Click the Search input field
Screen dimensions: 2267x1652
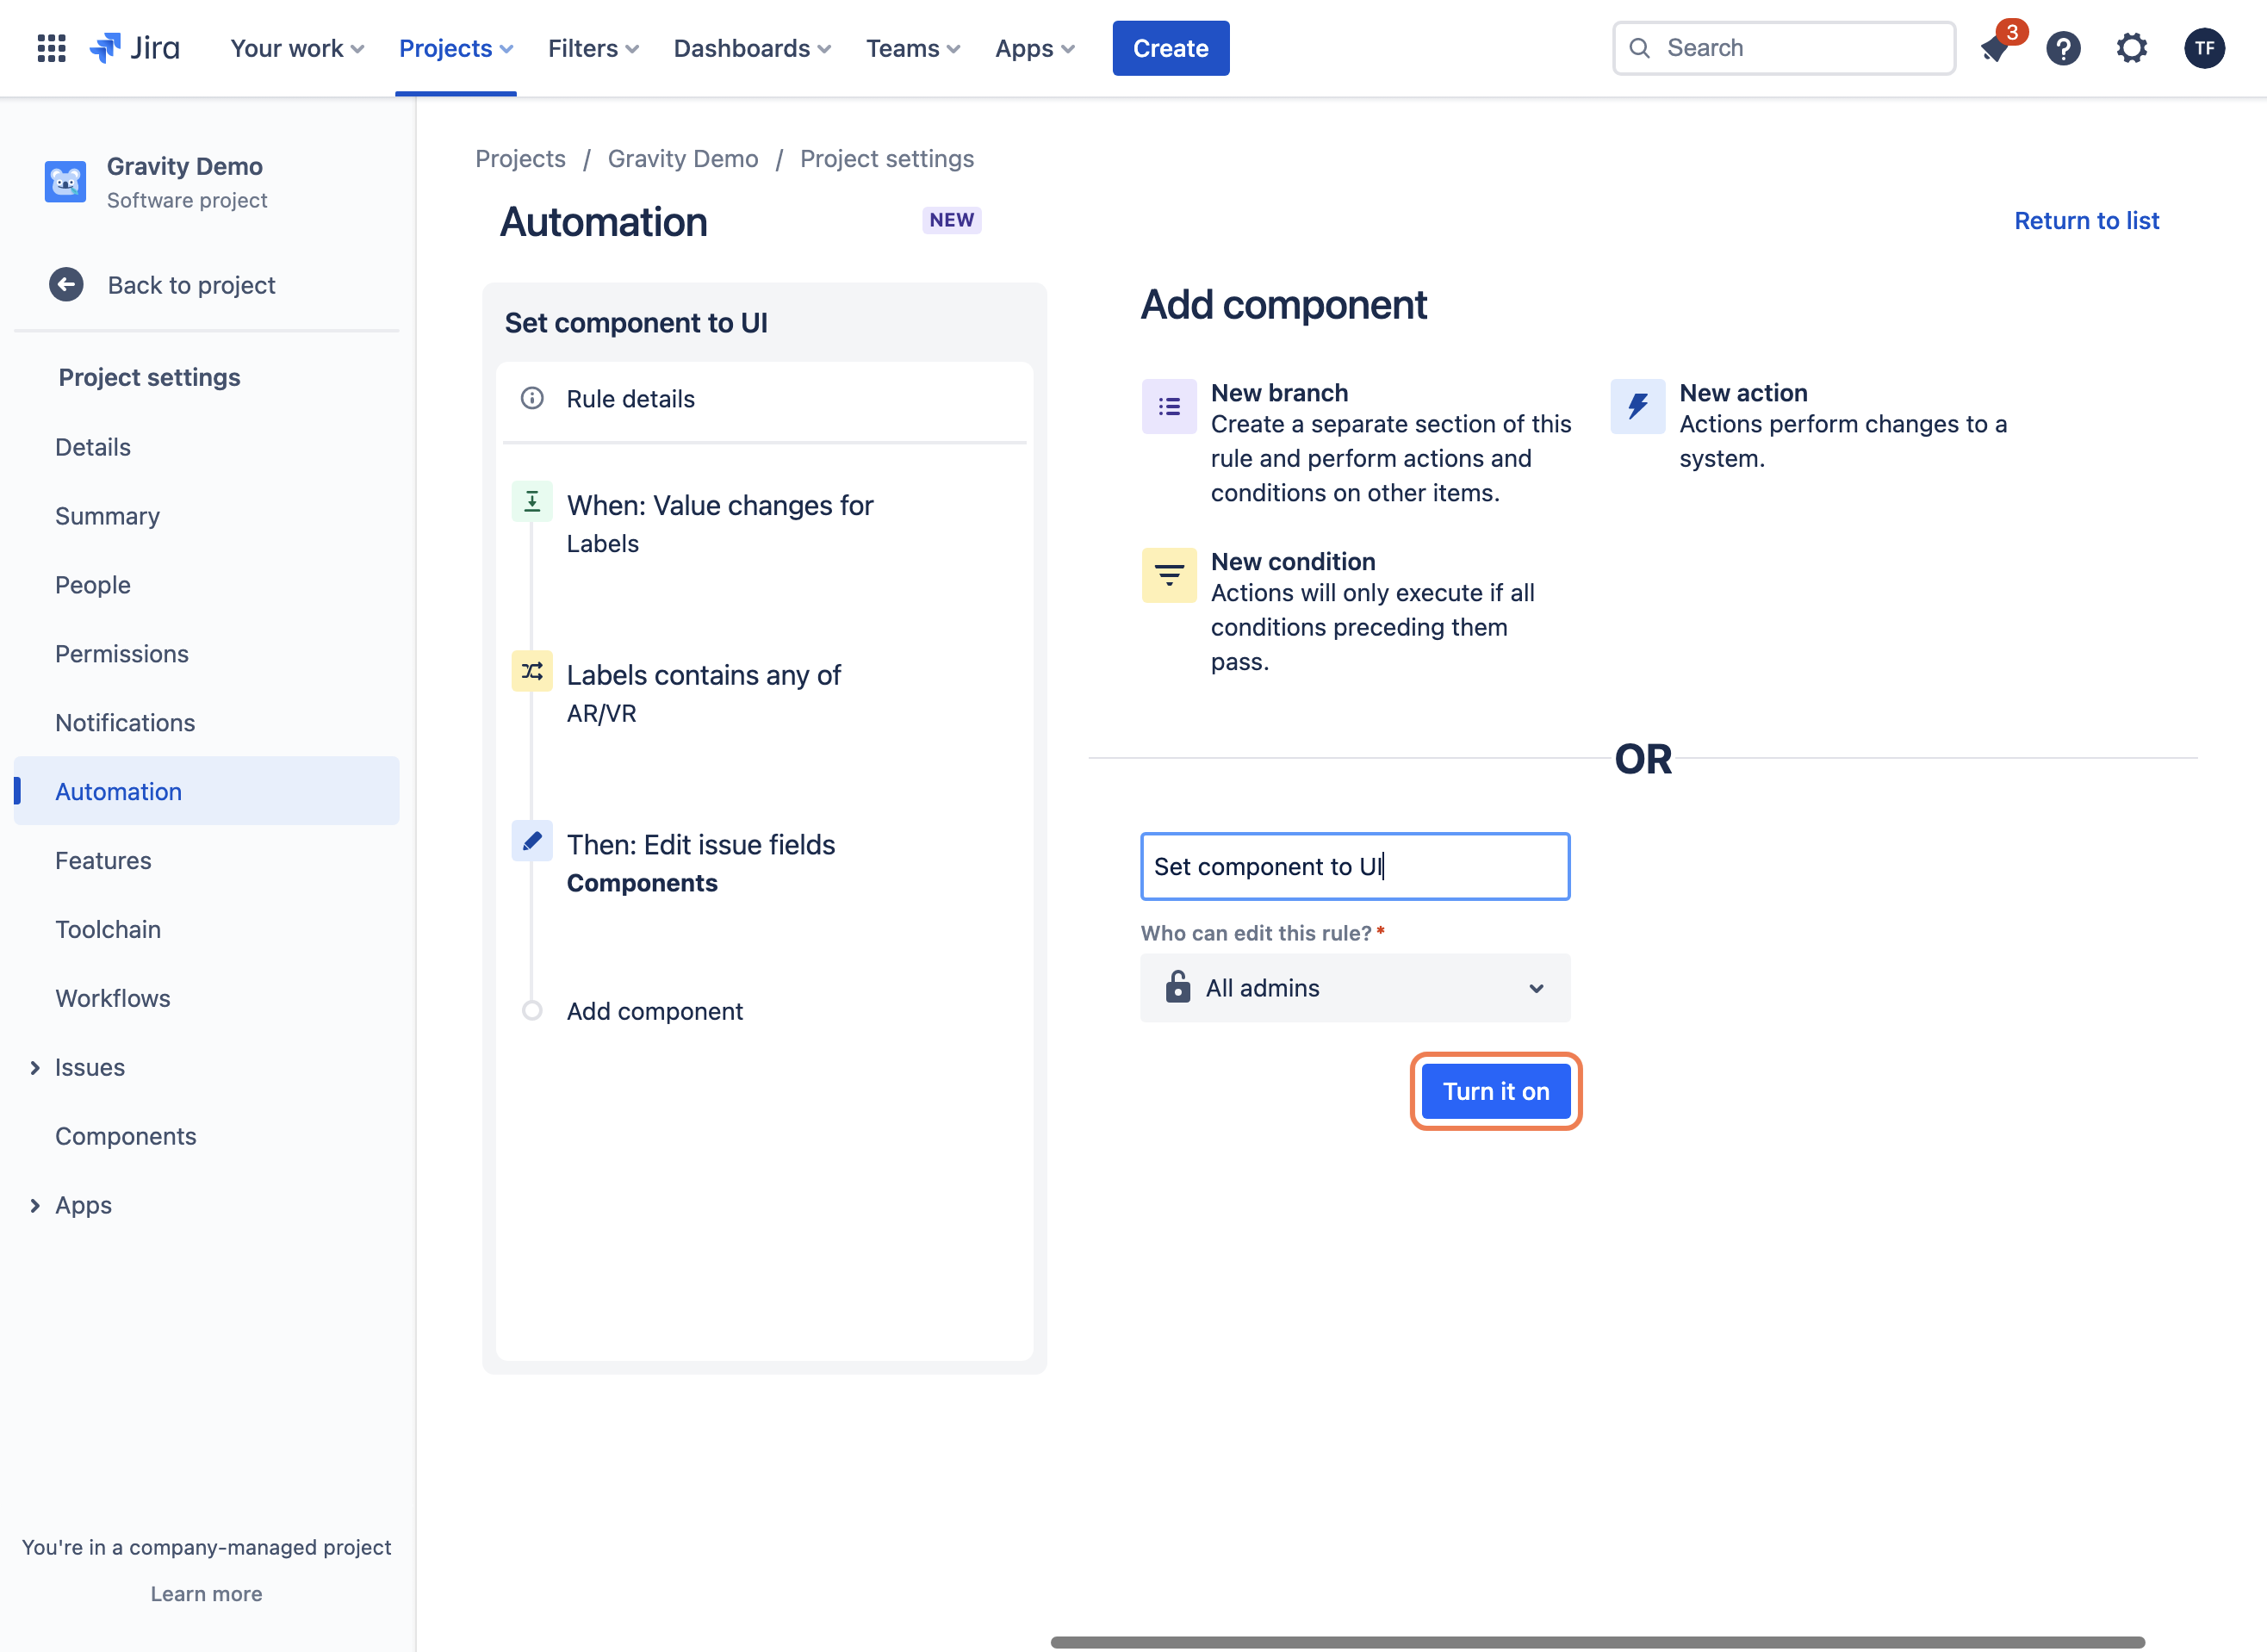point(1784,48)
